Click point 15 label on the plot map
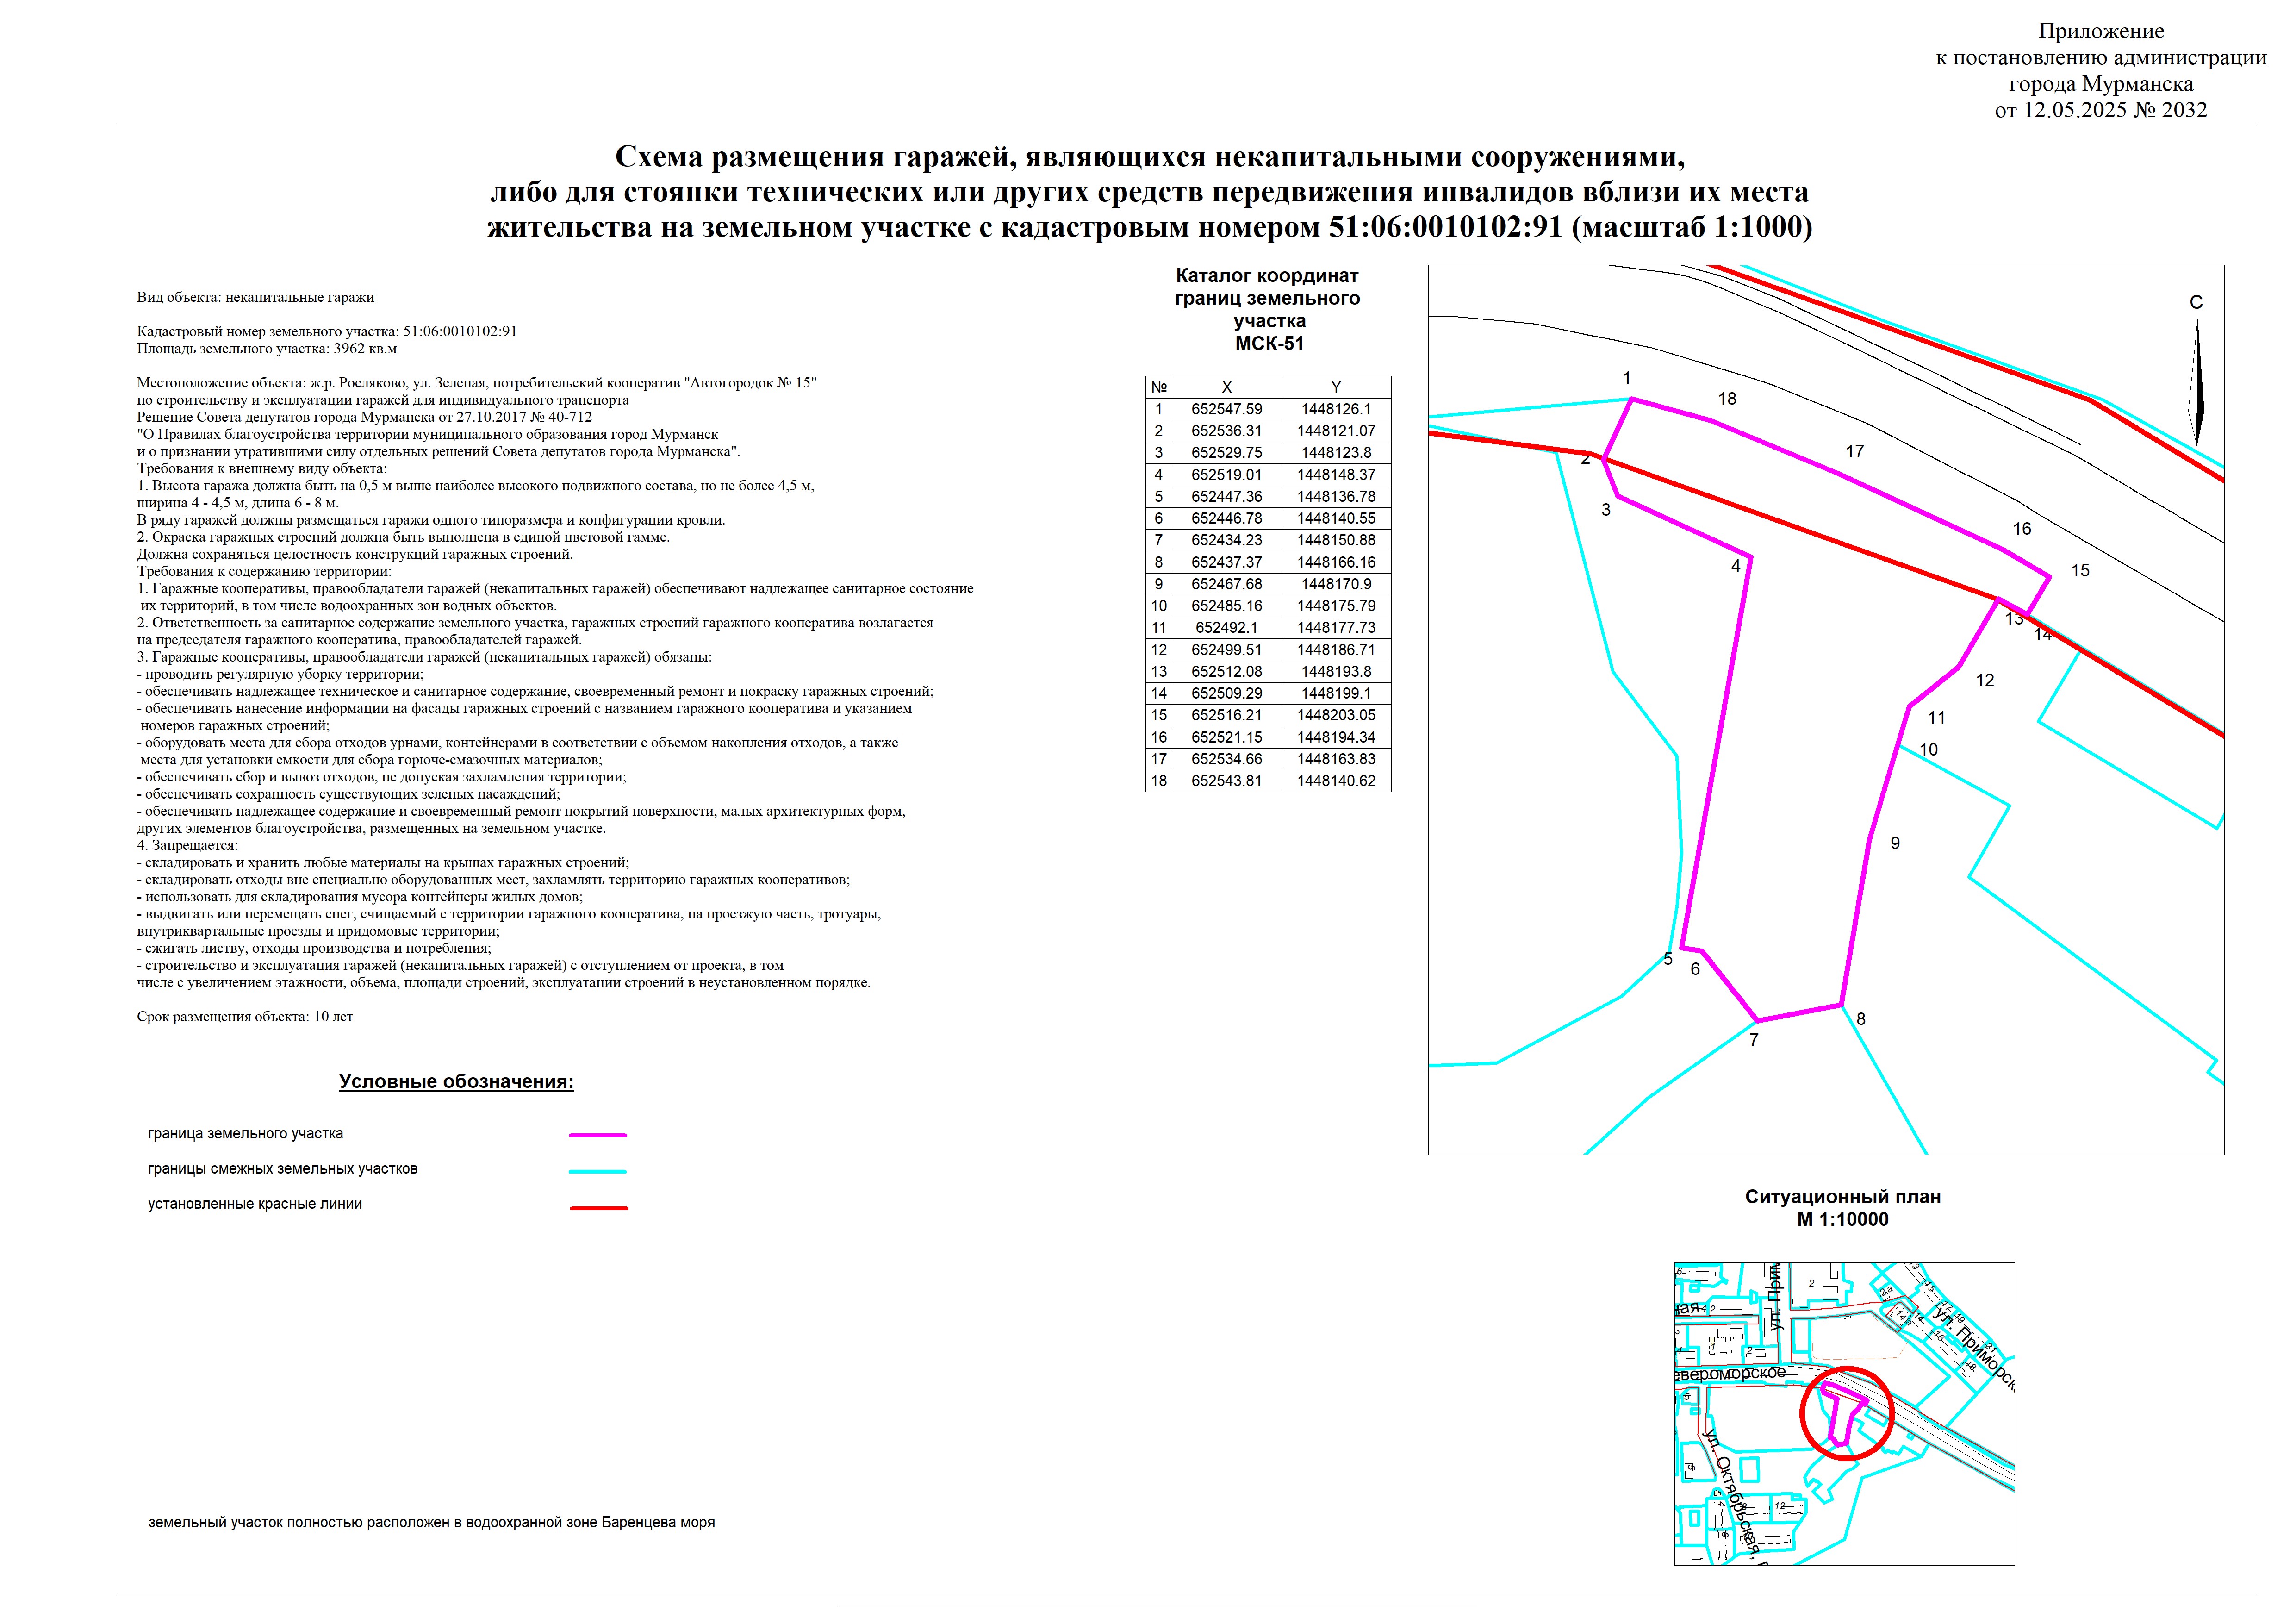 [2080, 571]
